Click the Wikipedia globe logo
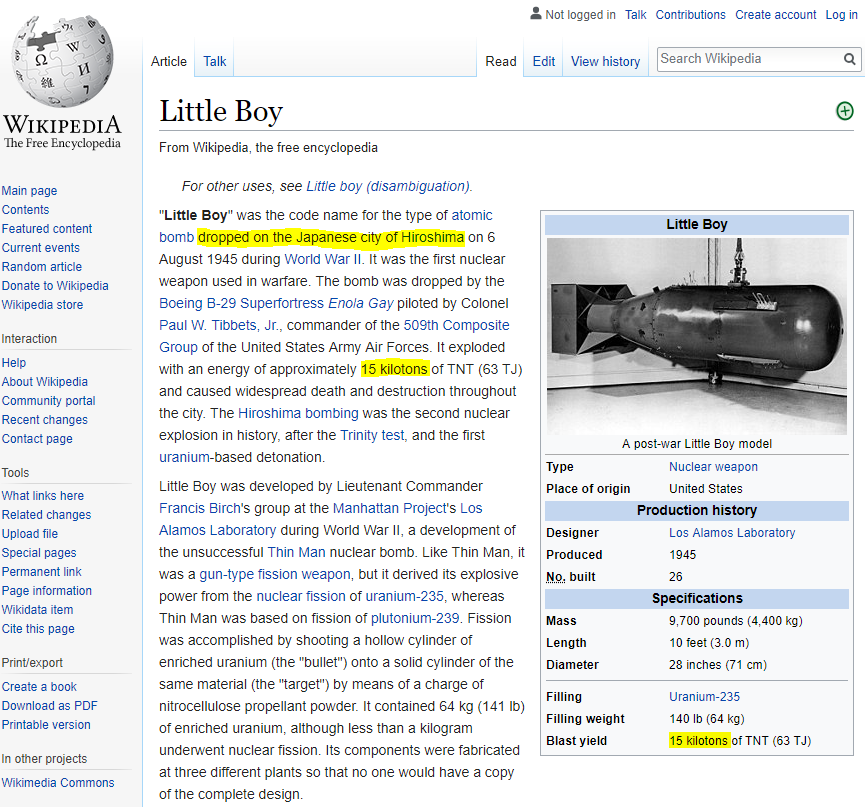The width and height of the screenshot is (865, 807). [61, 62]
